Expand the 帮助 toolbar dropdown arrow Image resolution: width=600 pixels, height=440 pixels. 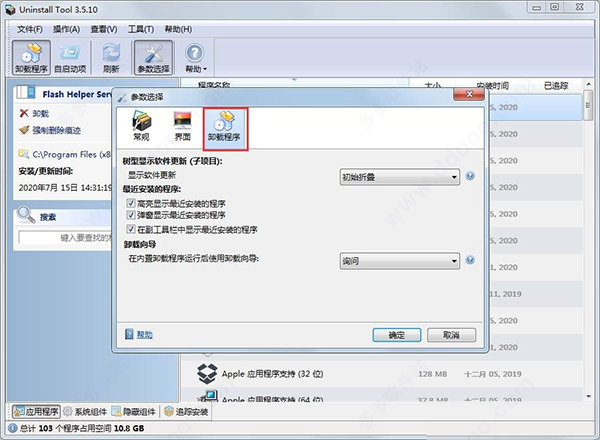205,69
